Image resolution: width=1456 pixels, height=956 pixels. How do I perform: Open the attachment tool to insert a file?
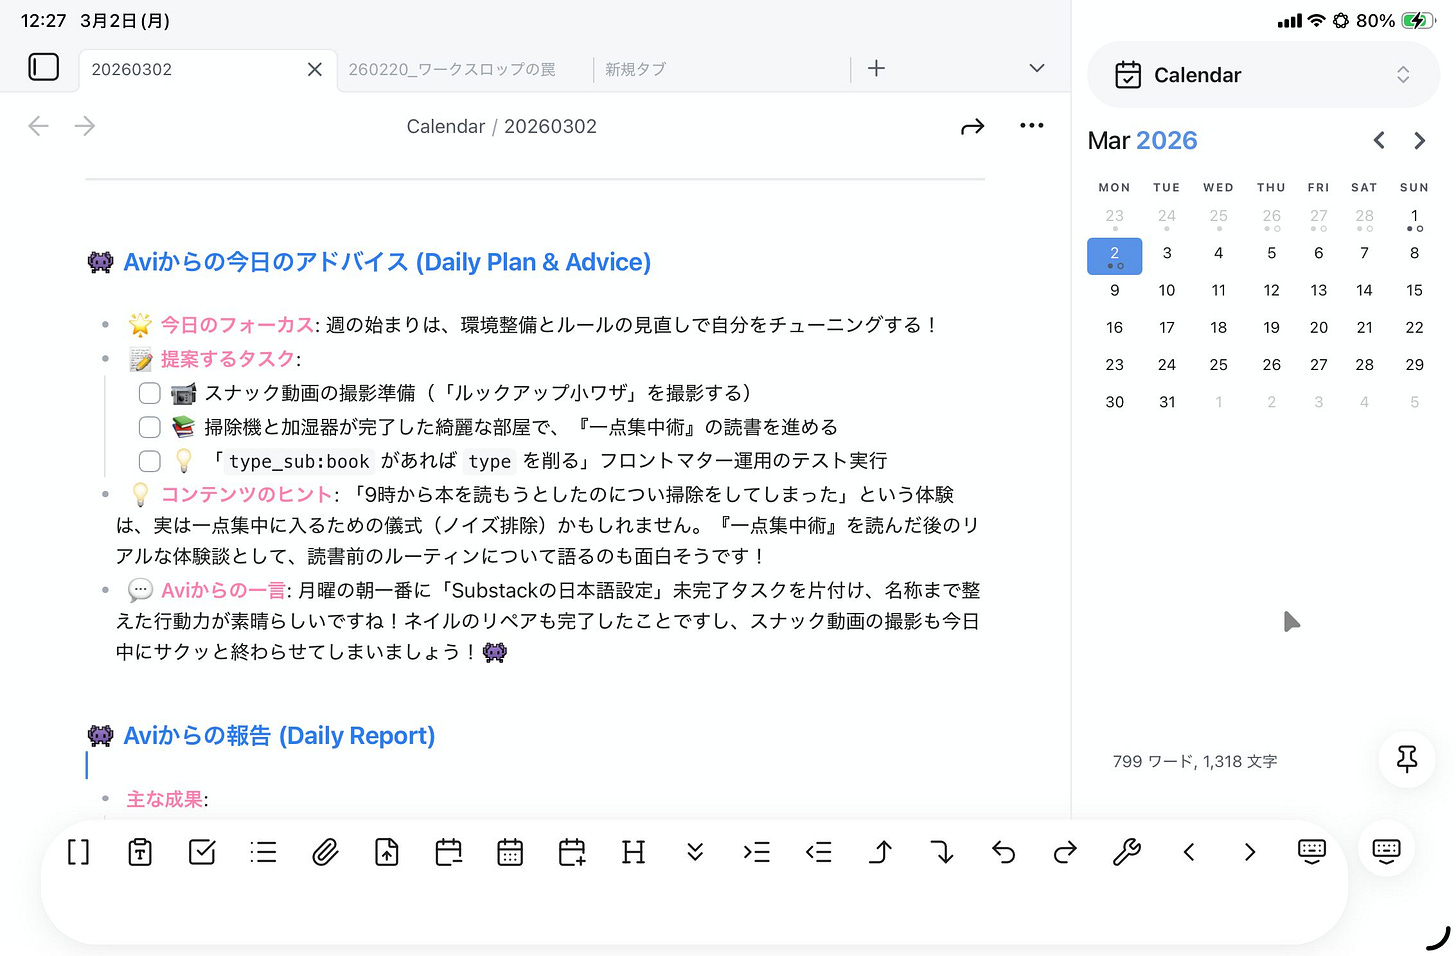tap(324, 852)
